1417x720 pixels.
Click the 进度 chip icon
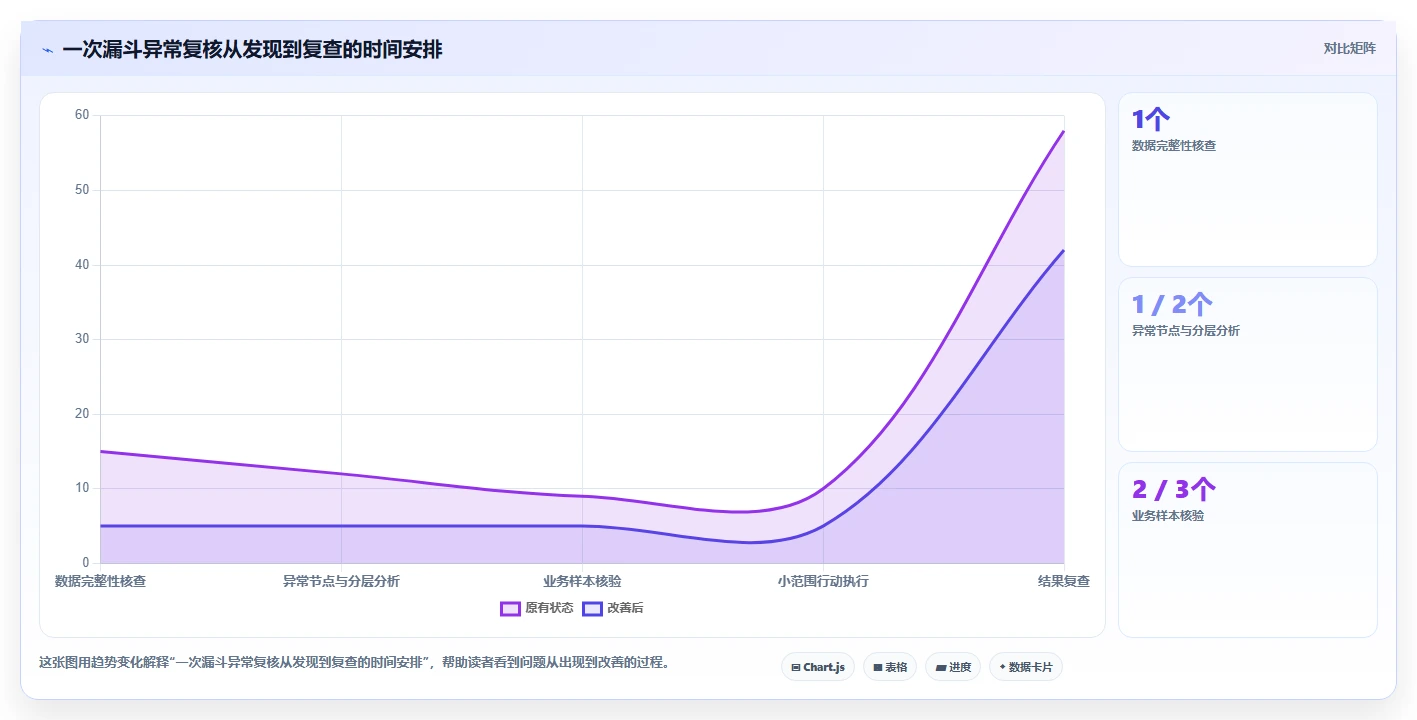click(941, 667)
